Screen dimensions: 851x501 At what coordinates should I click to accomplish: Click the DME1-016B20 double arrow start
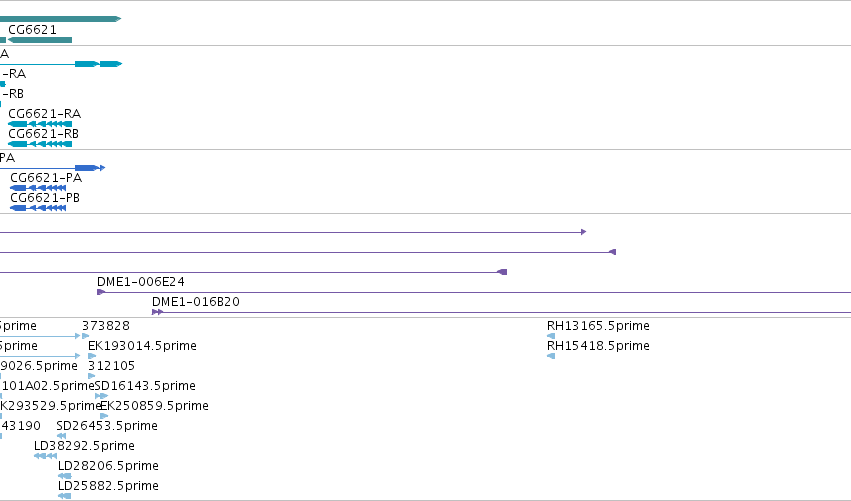point(157,313)
